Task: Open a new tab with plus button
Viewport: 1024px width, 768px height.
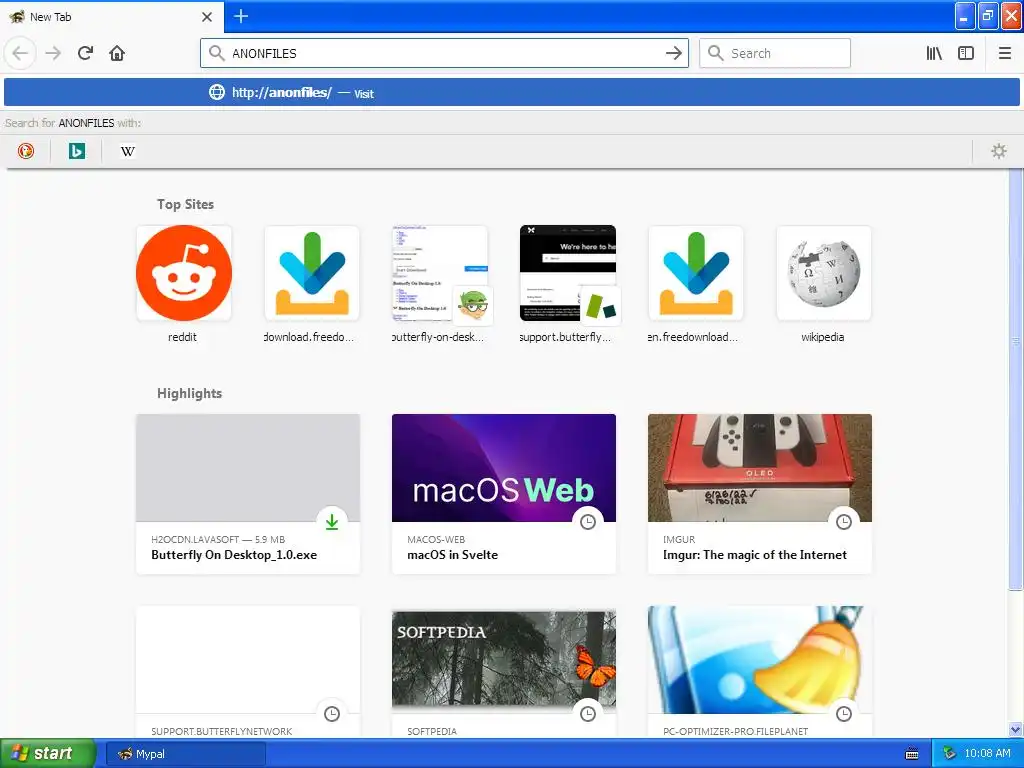Action: (241, 16)
